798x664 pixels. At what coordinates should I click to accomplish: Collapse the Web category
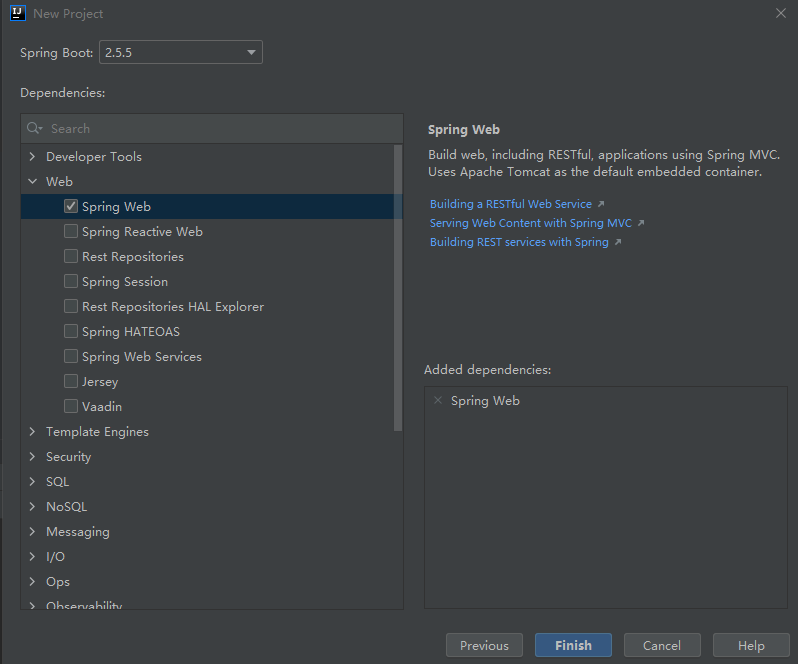click(33, 182)
